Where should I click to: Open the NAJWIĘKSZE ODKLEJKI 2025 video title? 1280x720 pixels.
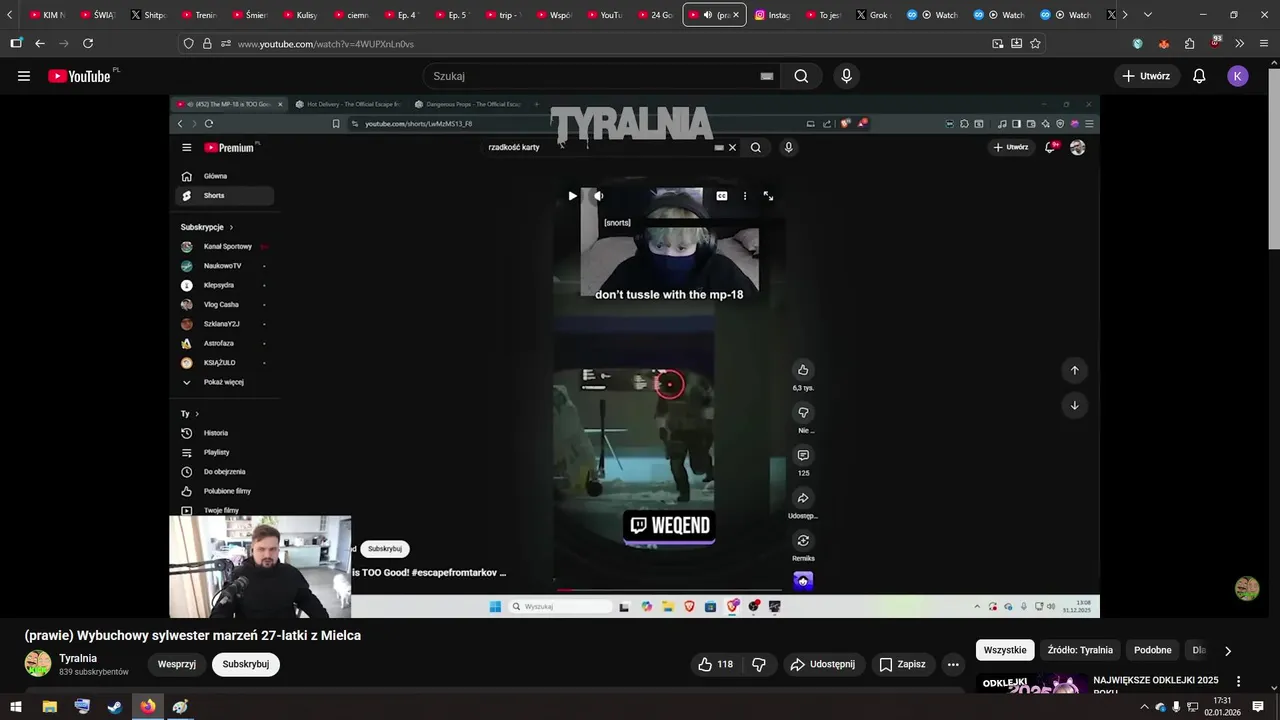pyautogui.click(x=1156, y=685)
